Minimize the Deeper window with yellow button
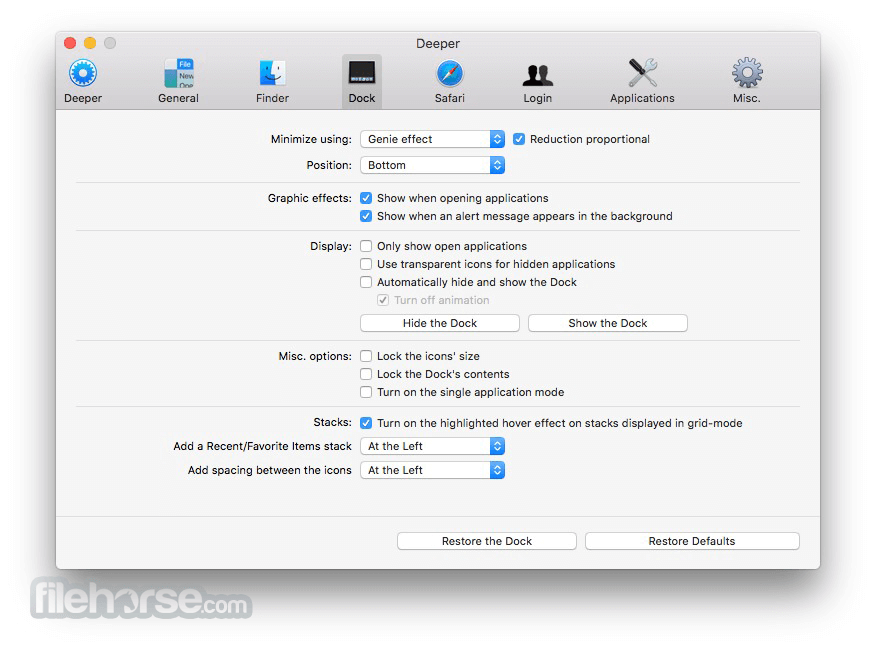Image resolution: width=876 pixels, height=649 pixels. pos(90,43)
